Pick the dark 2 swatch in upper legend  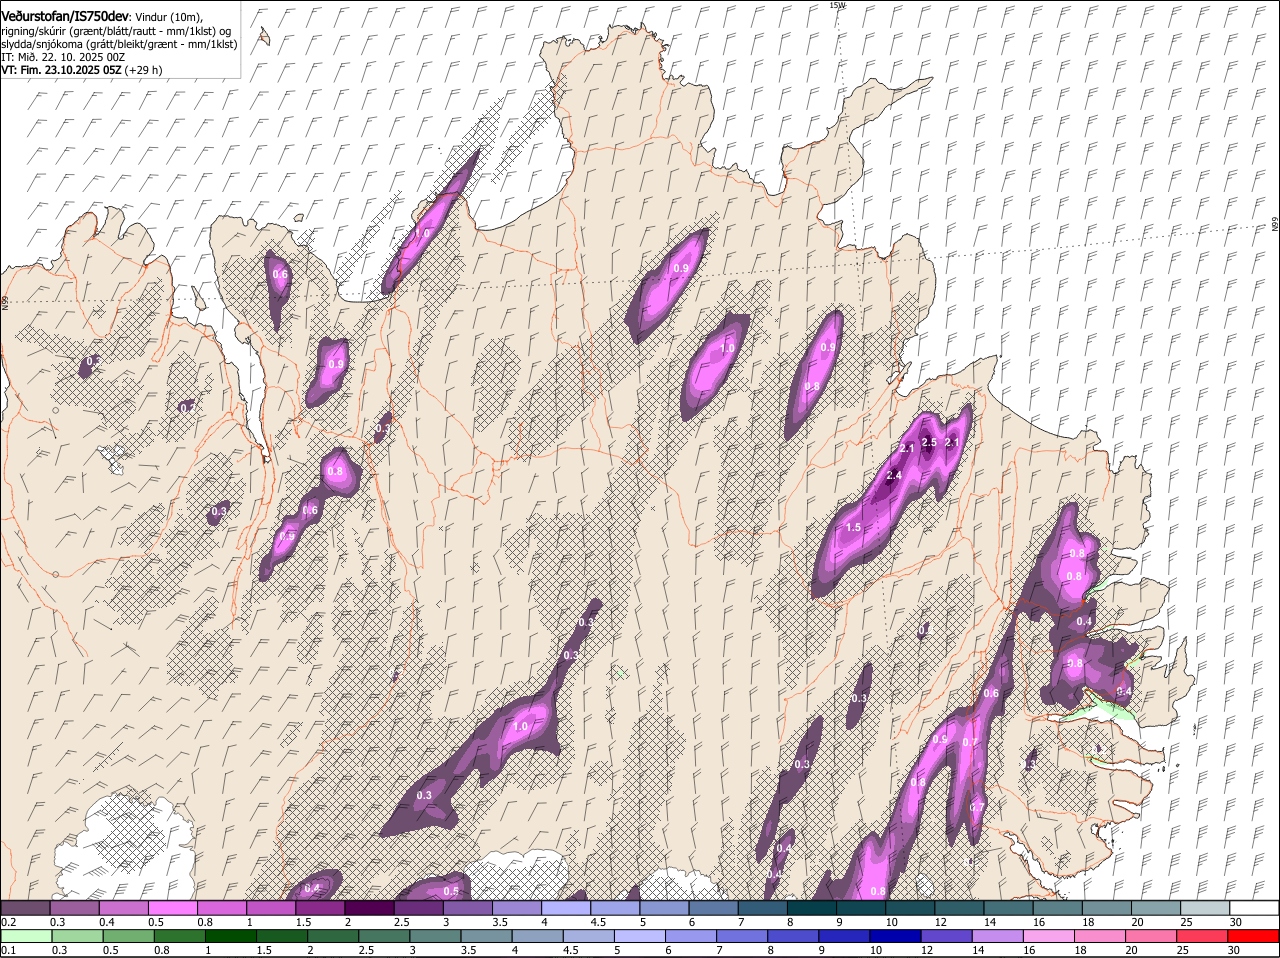coord(369,908)
